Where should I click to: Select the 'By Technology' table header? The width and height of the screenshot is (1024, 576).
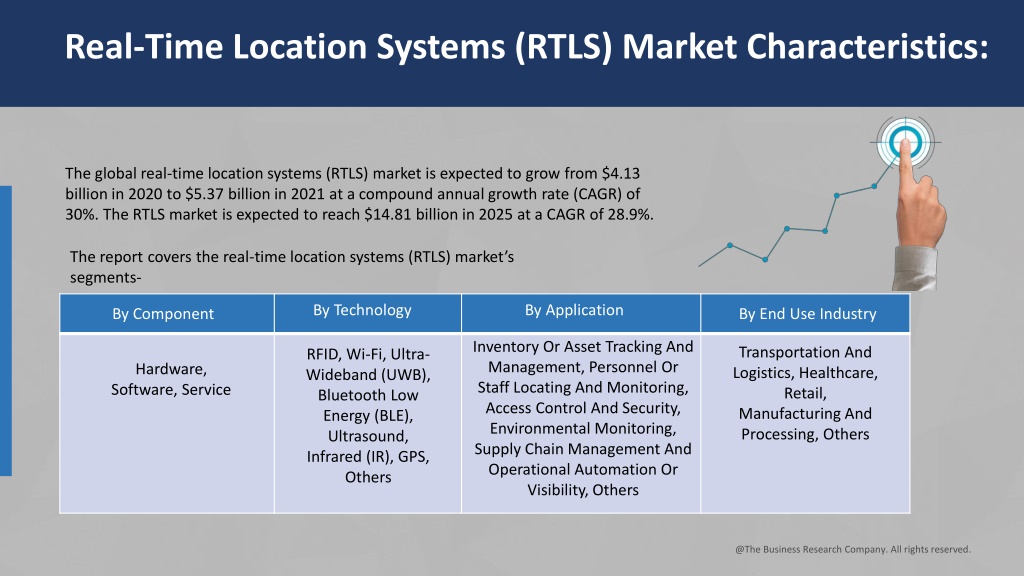(368, 313)
